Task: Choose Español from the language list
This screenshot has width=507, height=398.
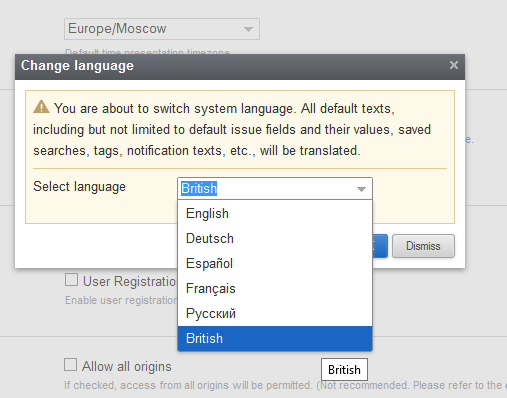Action: point(275,263)
